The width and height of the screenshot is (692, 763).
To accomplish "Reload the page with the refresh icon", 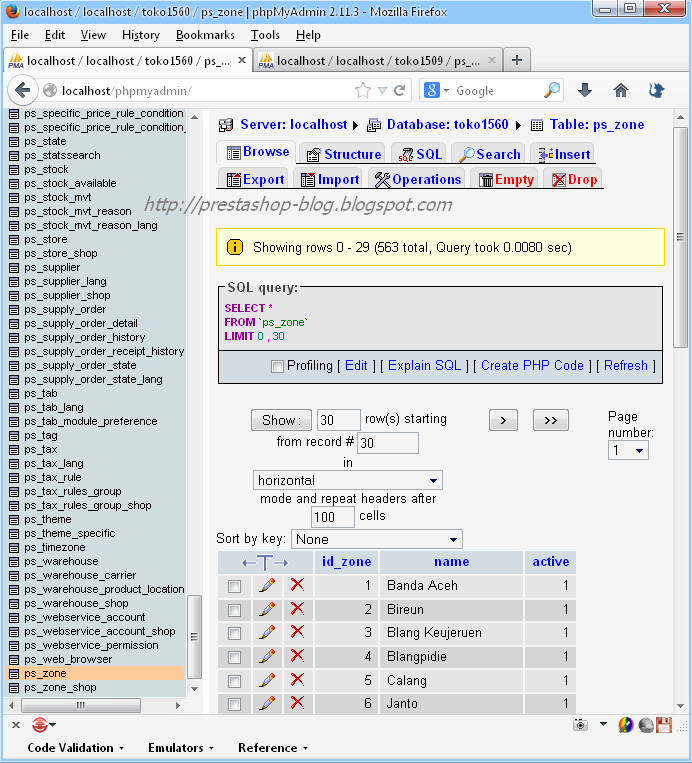I will click(x=400, y=90).
